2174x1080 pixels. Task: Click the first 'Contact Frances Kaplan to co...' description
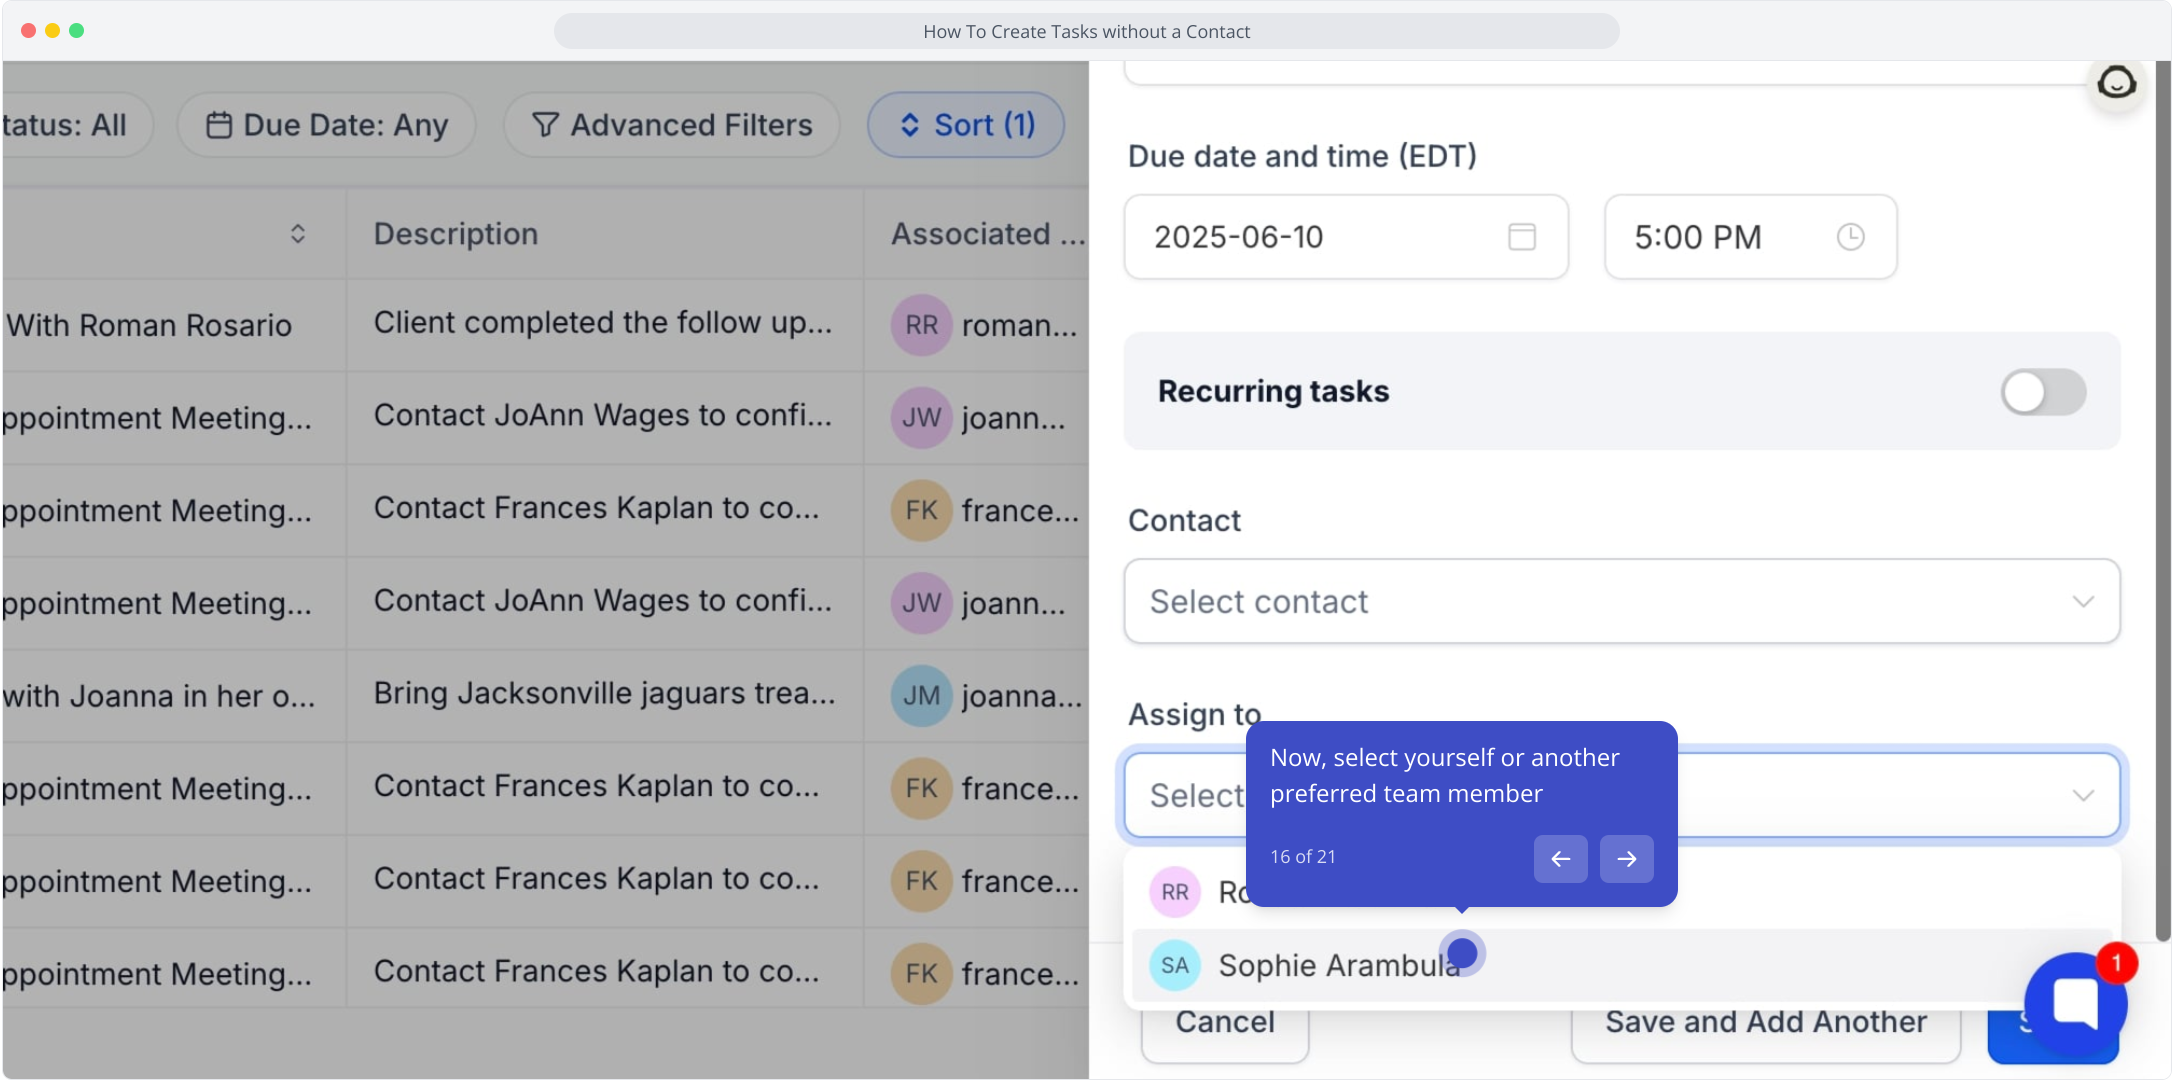[597, 509]
